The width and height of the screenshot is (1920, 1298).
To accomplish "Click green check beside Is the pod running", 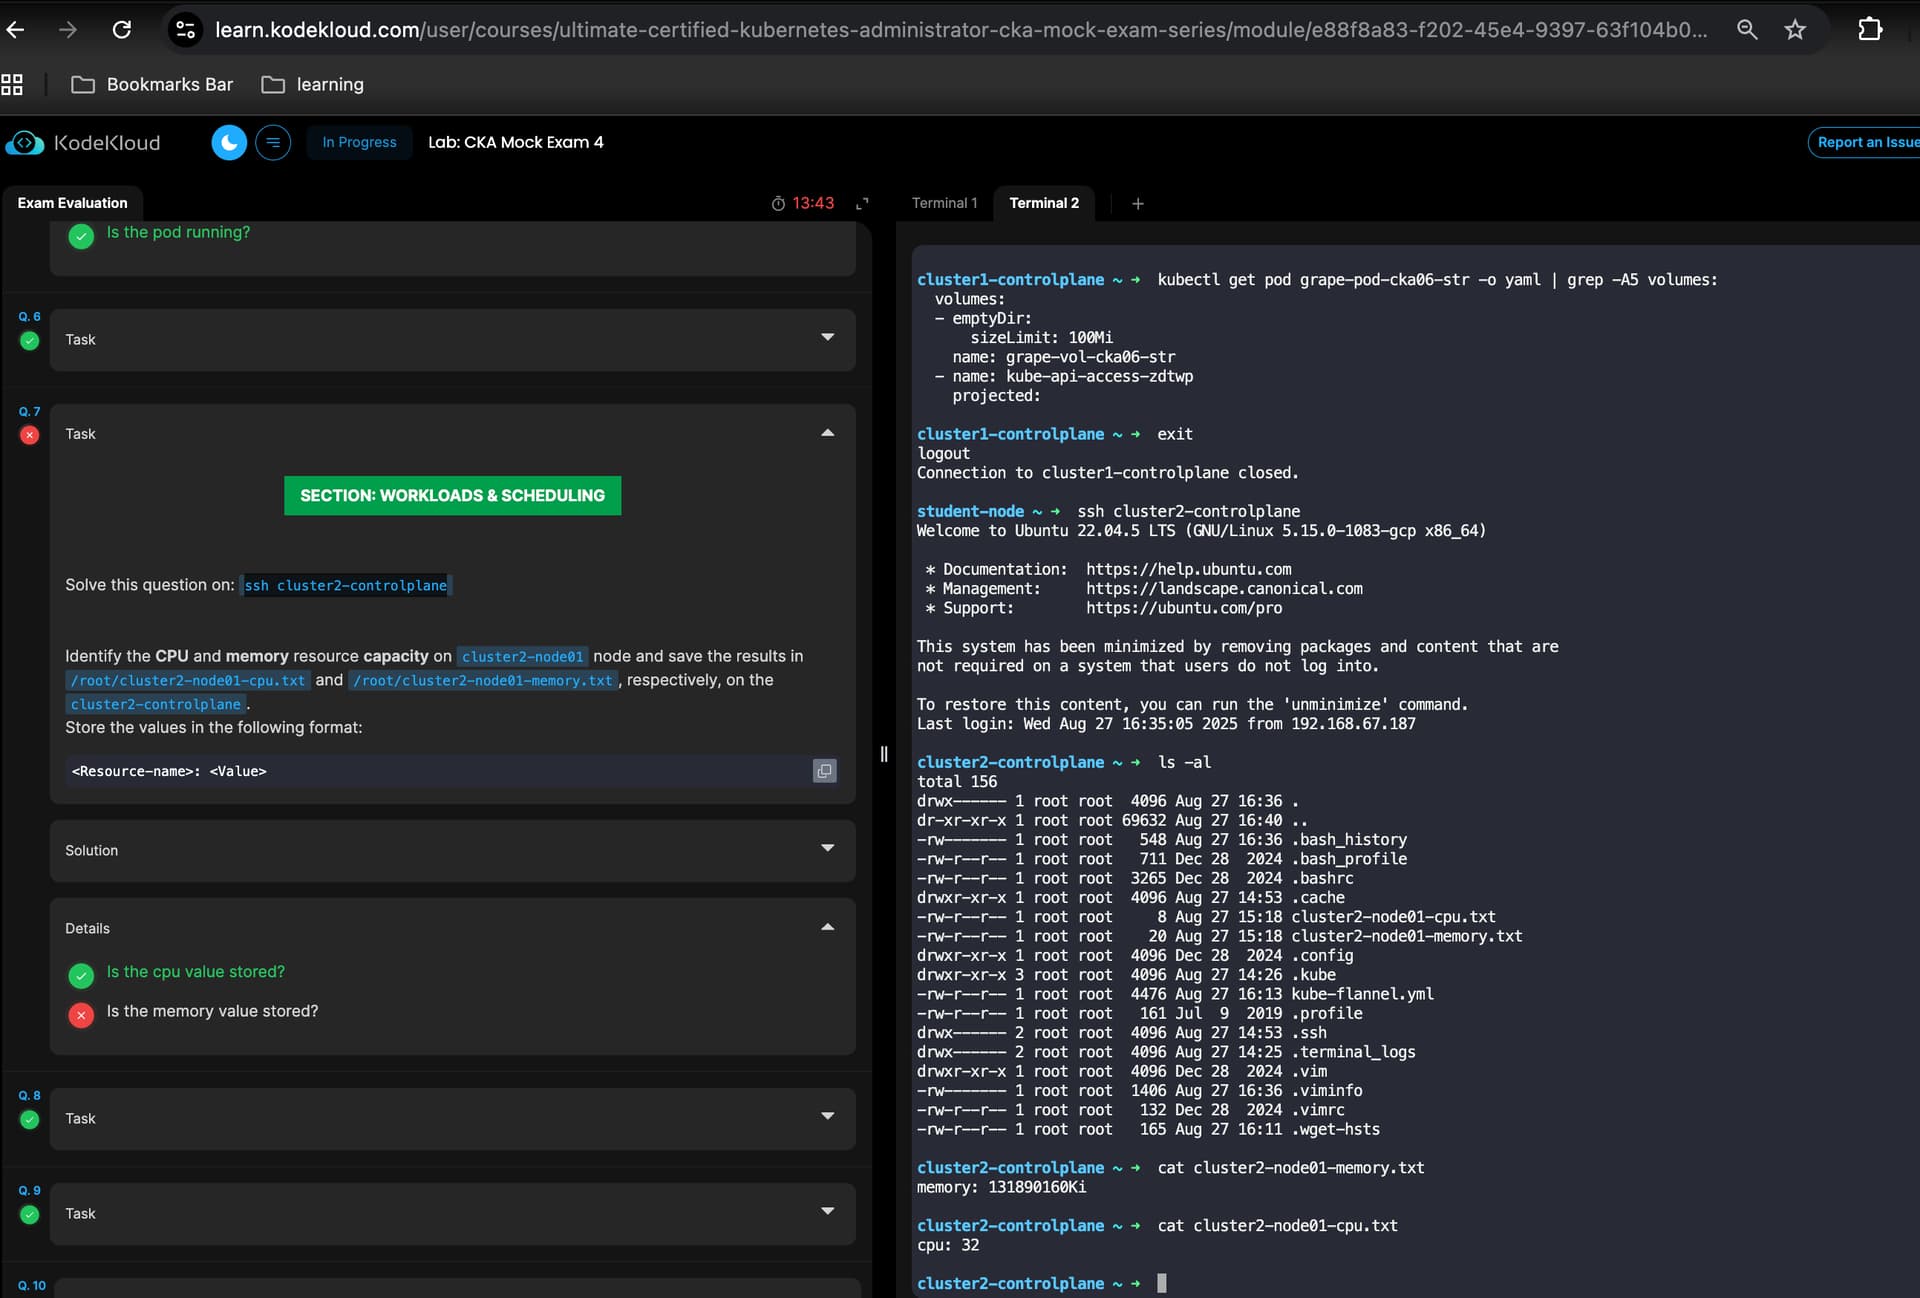I will pyautogui.click(x=81, y=236).
